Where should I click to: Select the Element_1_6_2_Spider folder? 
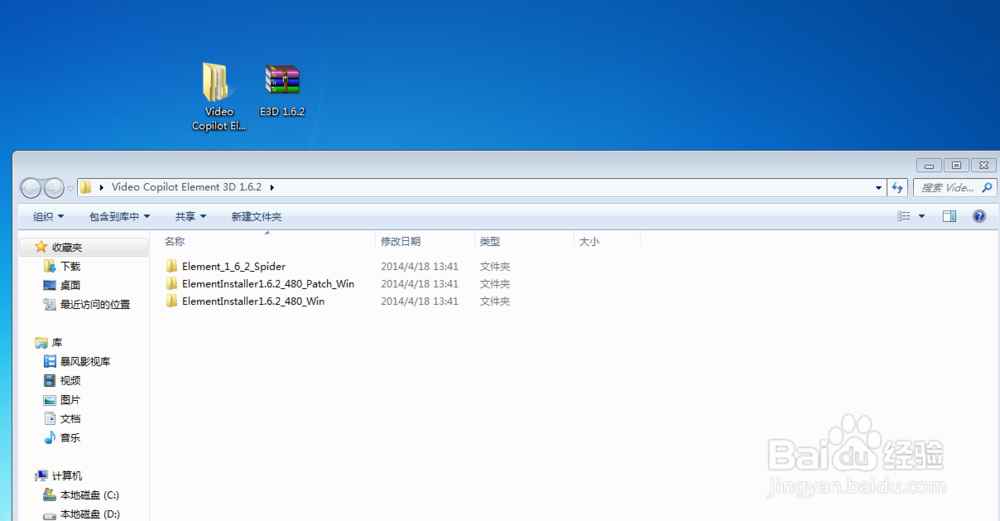click(233, 267)
